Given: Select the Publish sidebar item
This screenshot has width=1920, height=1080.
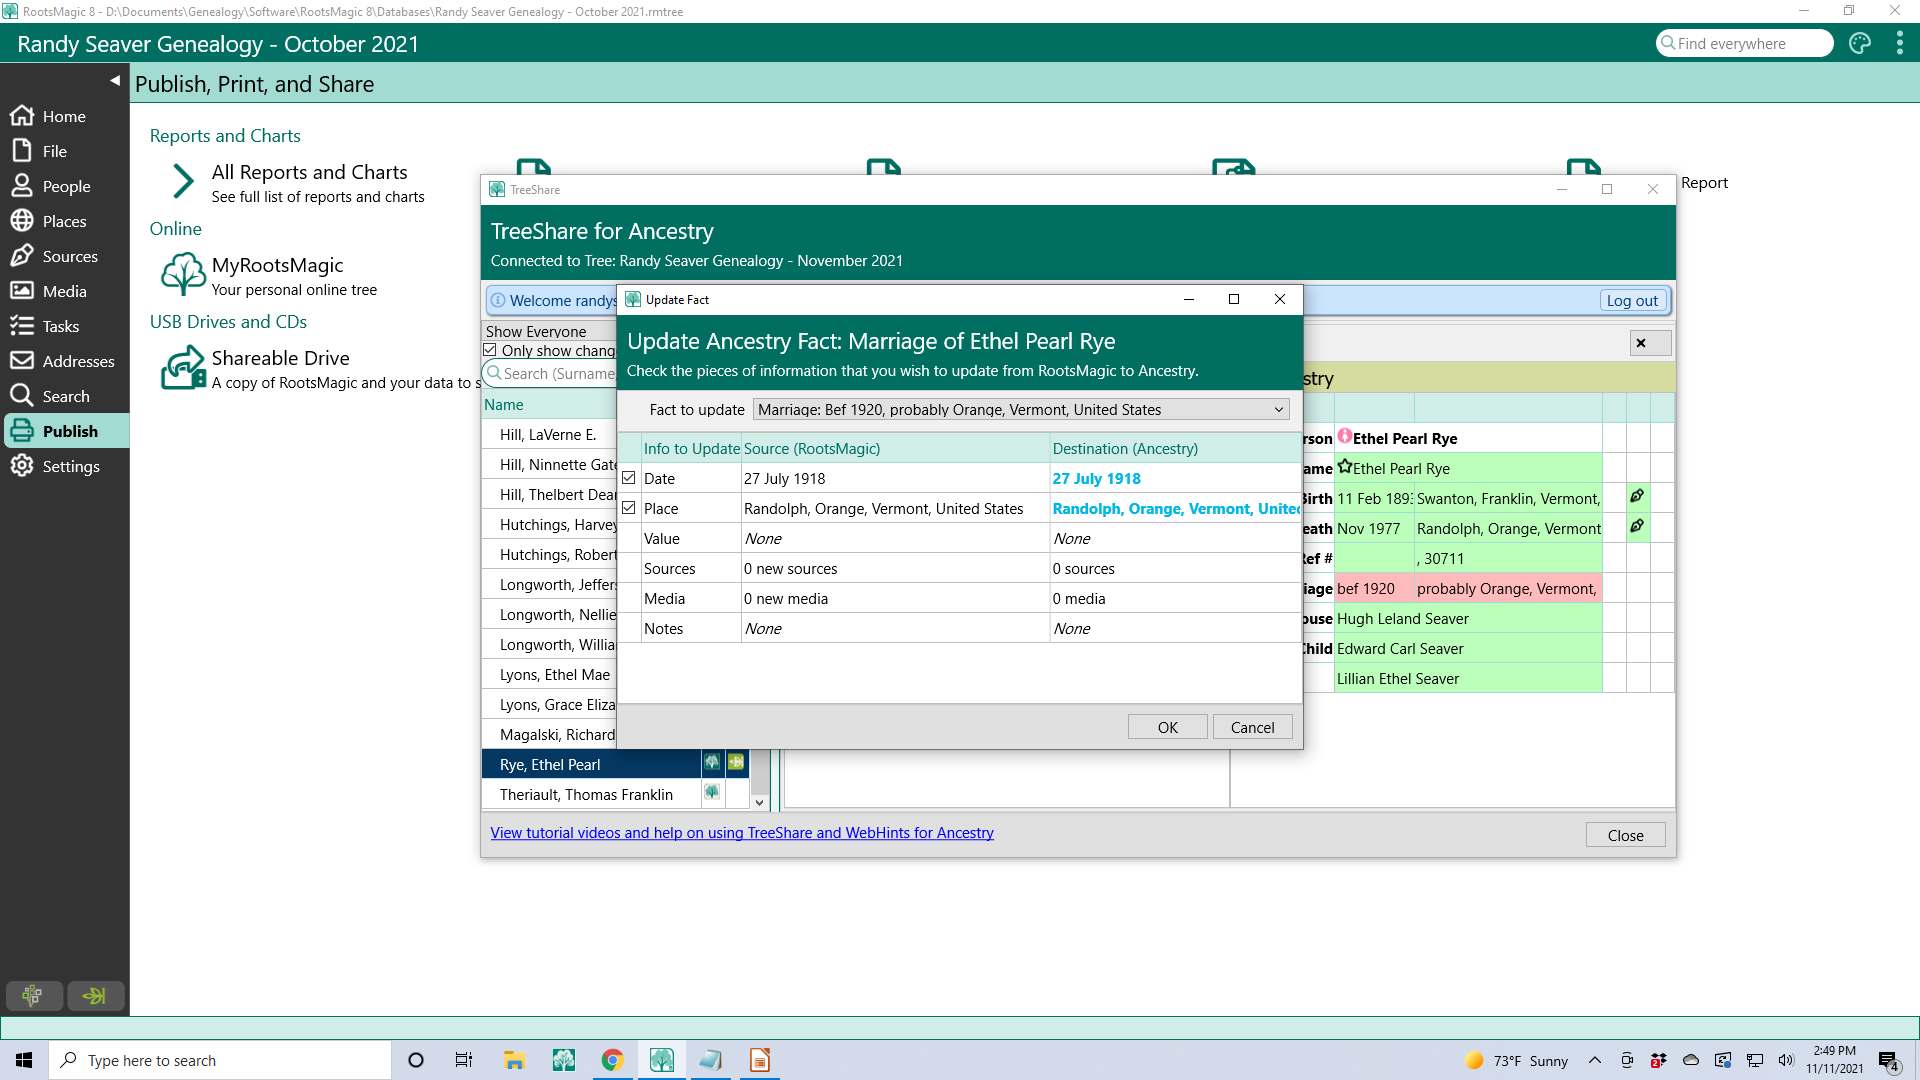Looking at the screenshot, I should pos(64,431).
